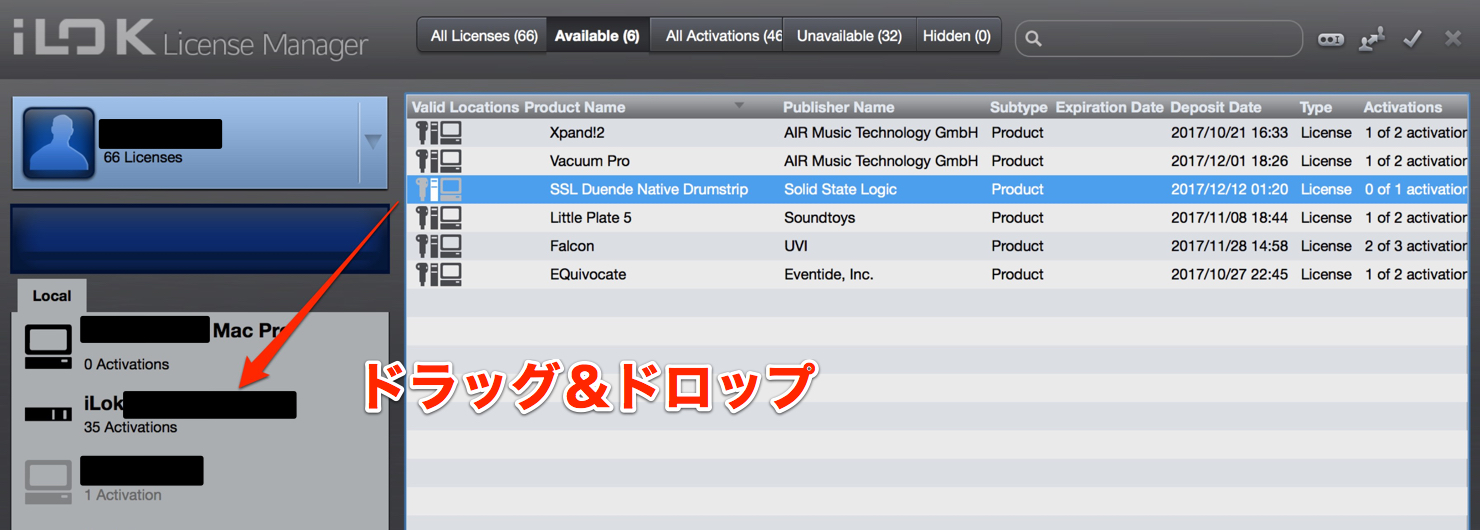Click publisher Eventide, Inc. cell

tap(828, 274)
